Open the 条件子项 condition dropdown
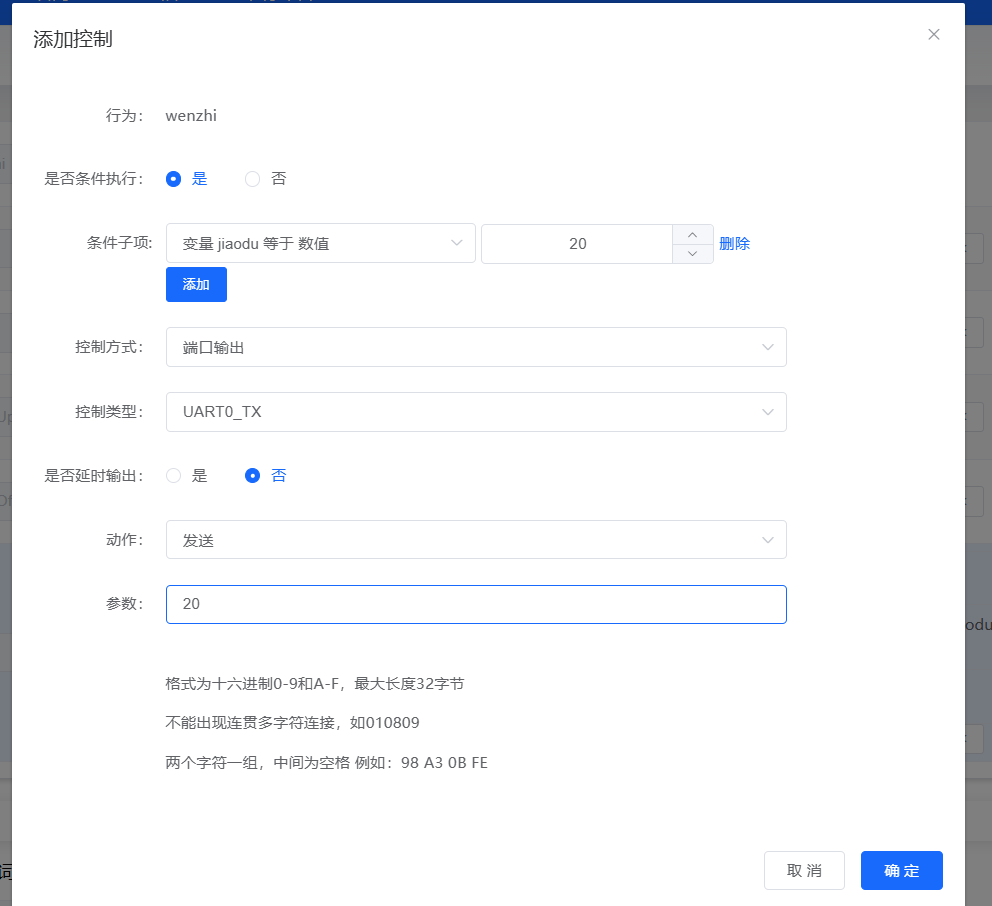 pyautogui.click(x=320, y=243)
